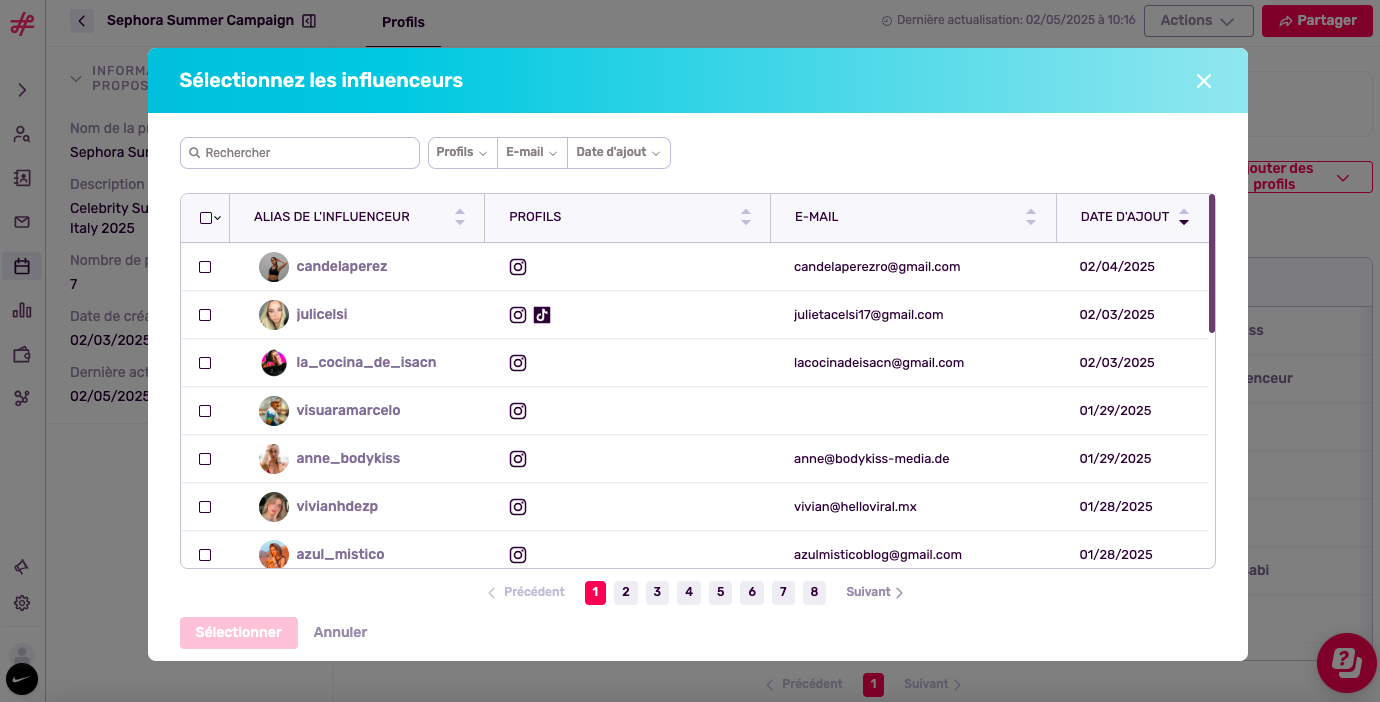Click the Partager button
The height and width of the screenshot is (702, 1380).
point(1317,20)
